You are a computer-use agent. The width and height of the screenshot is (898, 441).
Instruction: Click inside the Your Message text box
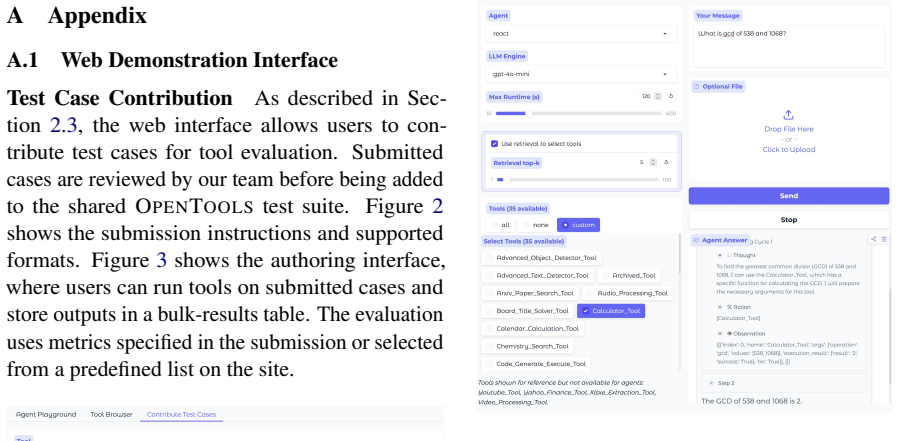pyautogui.click(x=789, y=46)
